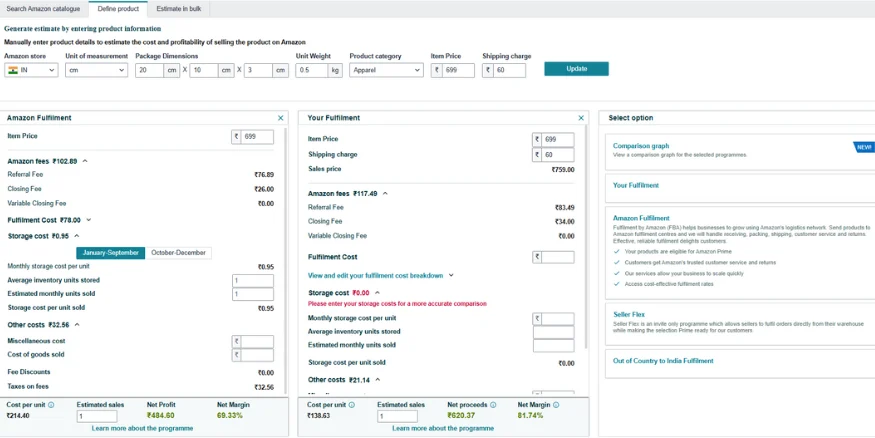
Task: Click the Unit Weight field showing 0.5
Action: pyautogui.click(x=312, y=70)
